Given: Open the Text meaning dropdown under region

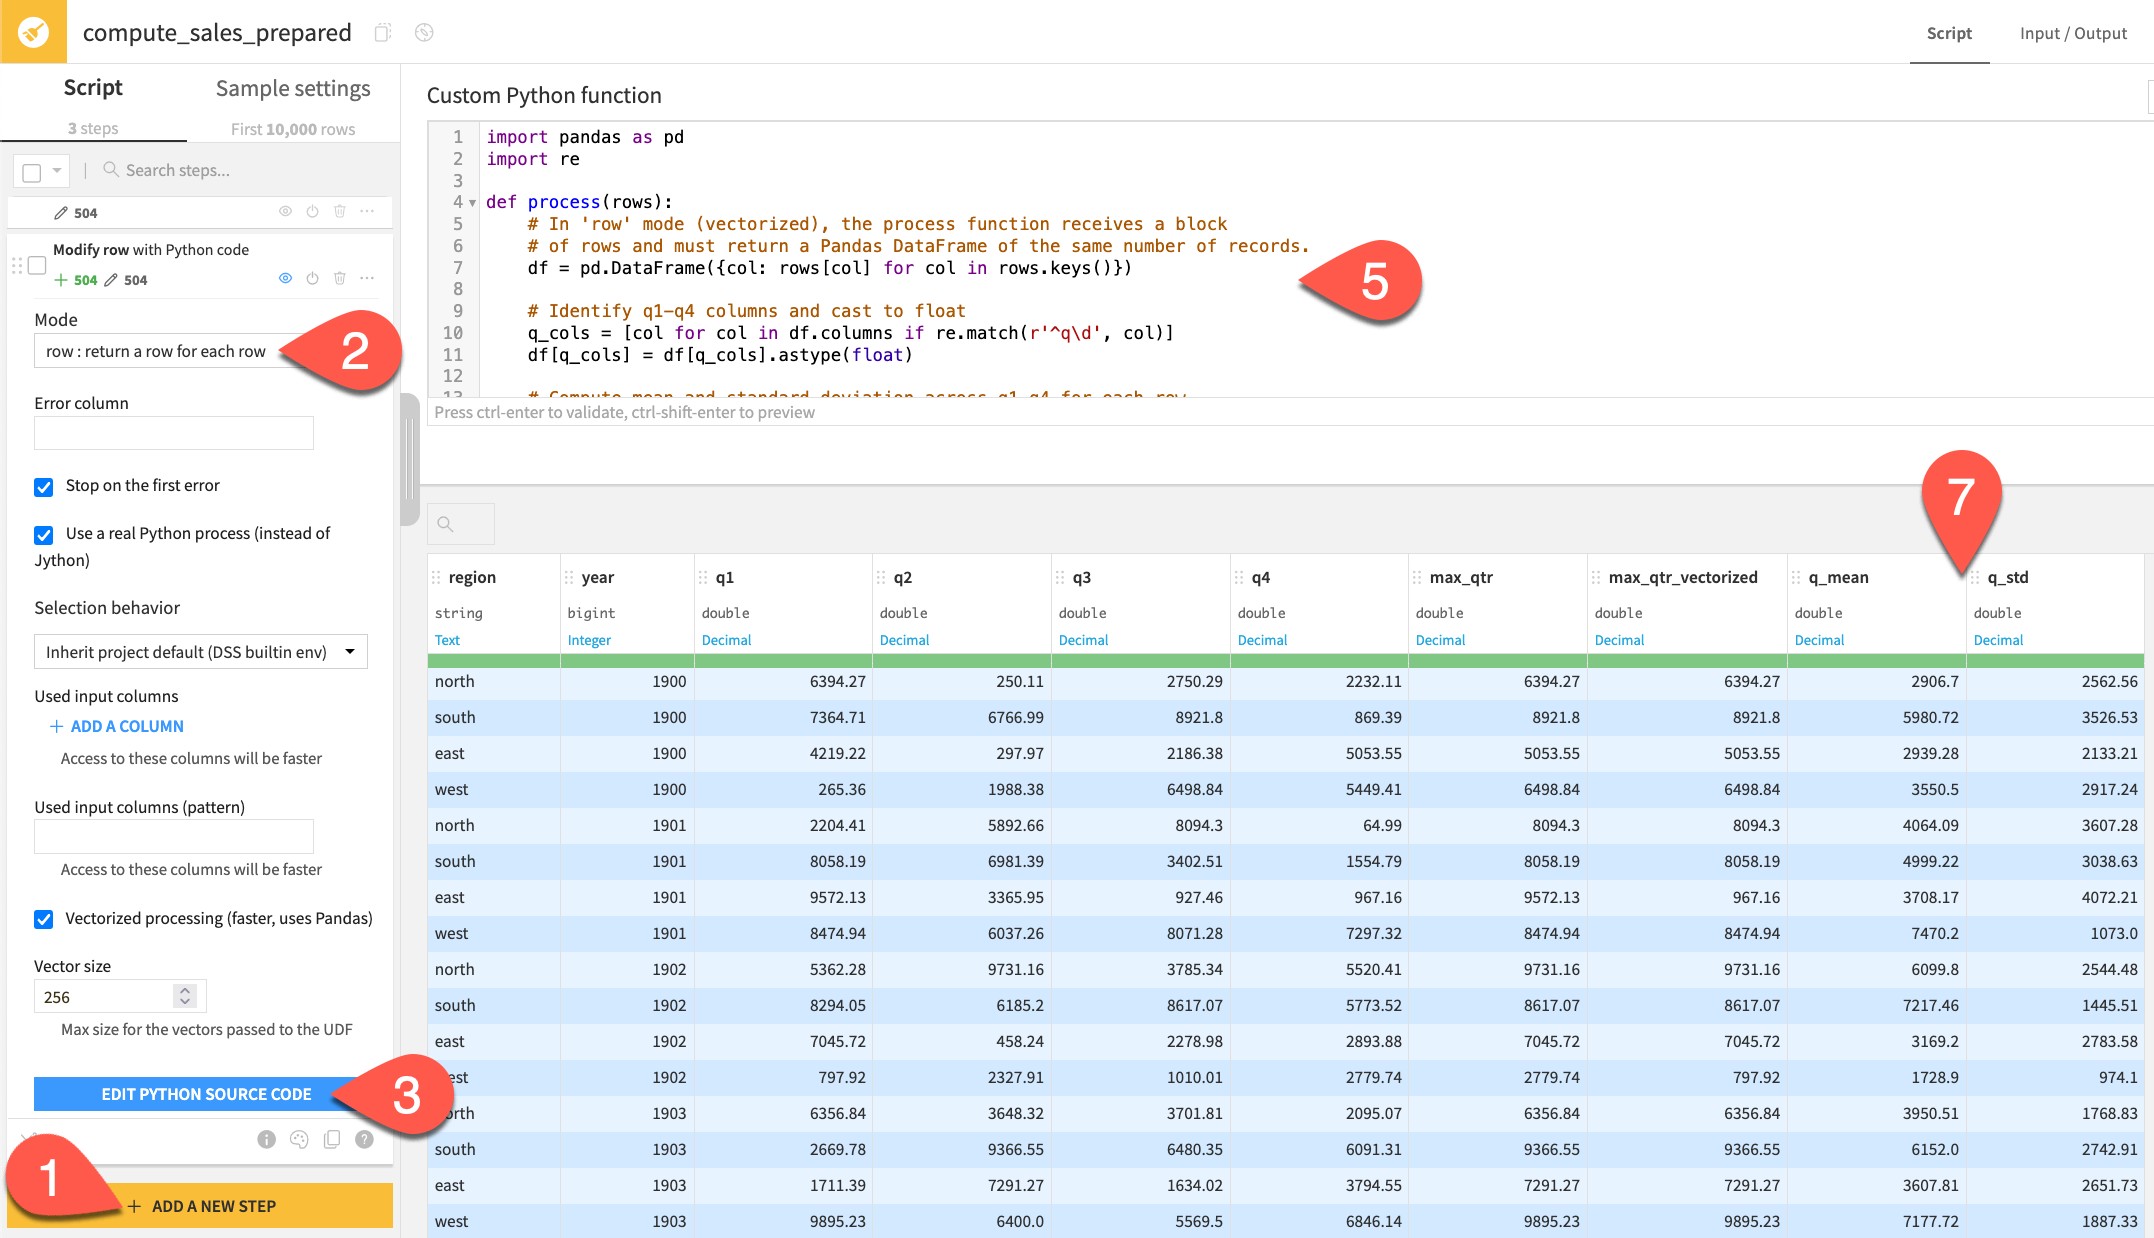Looking at the screenshot, I should pos(447,640).
